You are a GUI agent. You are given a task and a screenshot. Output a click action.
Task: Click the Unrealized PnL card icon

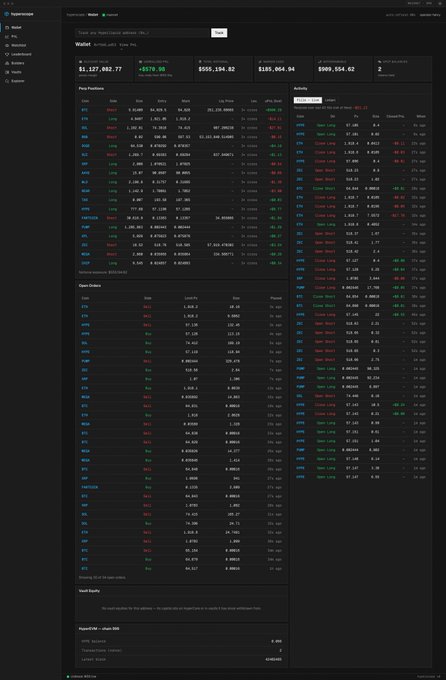[x=140, y=62]
